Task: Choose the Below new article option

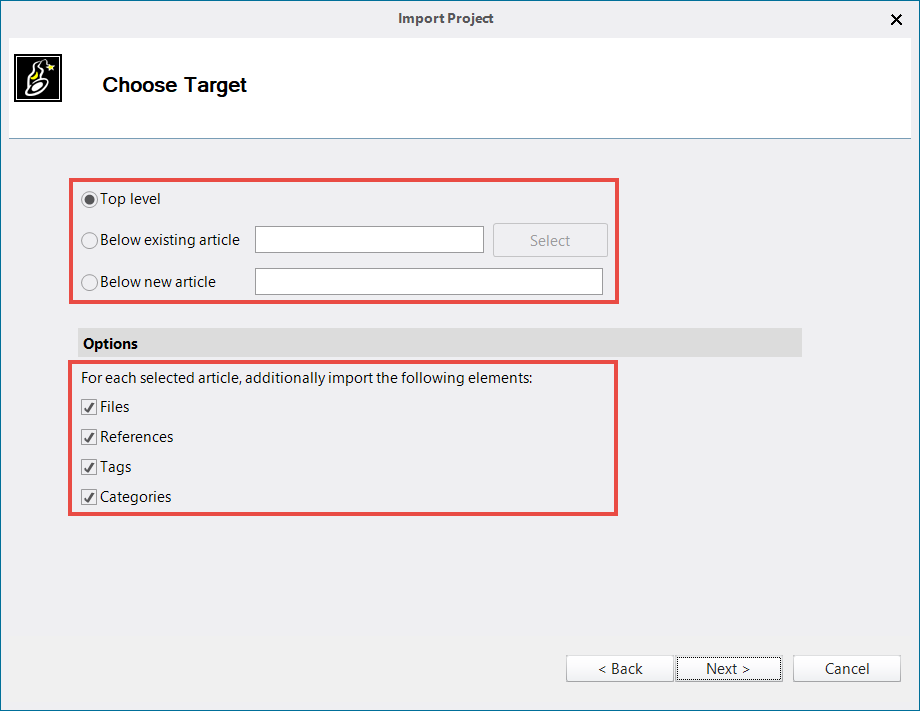Action: coord(90,283)
